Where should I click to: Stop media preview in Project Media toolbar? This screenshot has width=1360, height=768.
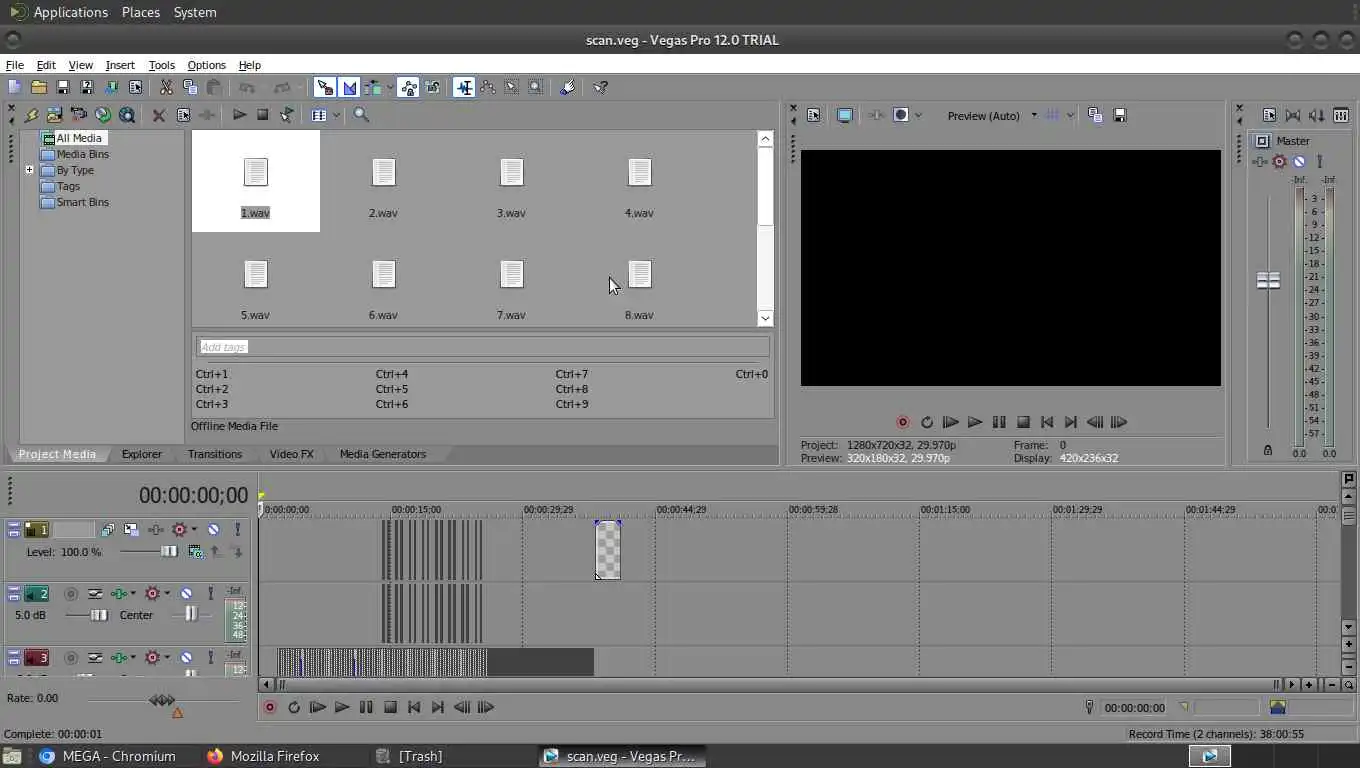coord(262,115)
